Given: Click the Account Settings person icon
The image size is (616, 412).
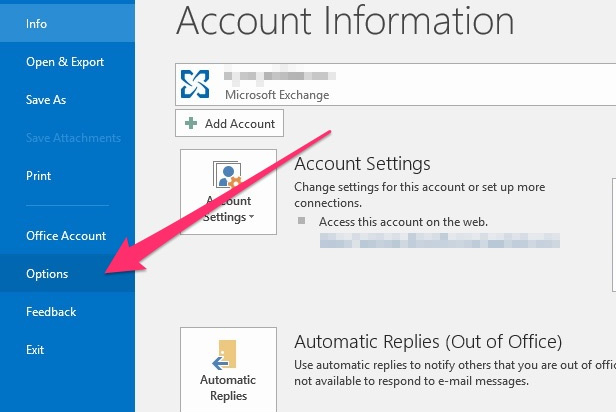Looking at the screenshot, I should point(229,176).
